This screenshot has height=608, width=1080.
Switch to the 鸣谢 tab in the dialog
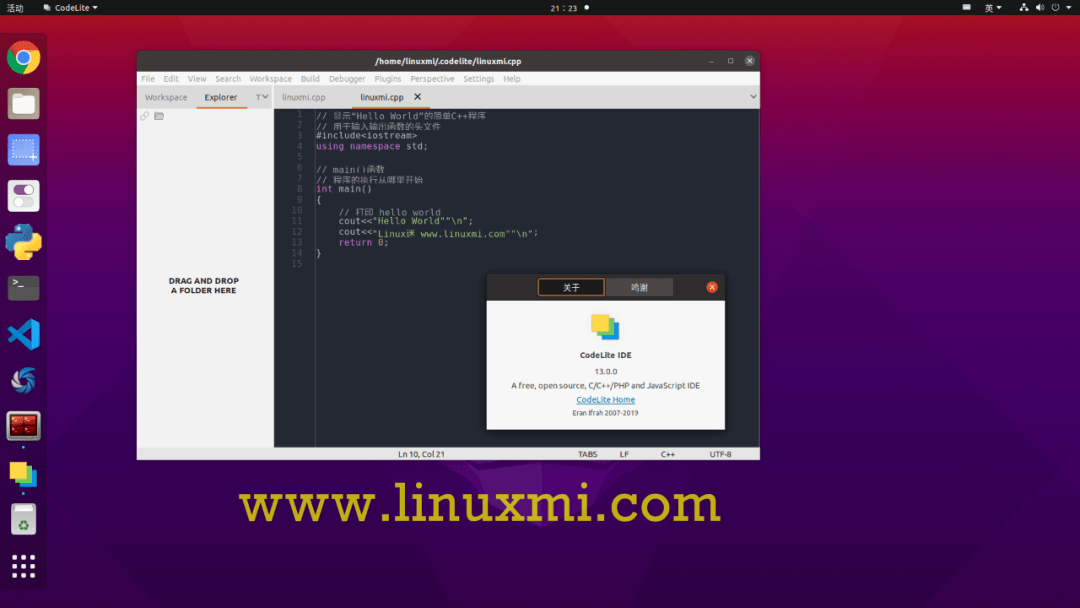[x=639, y=287]
